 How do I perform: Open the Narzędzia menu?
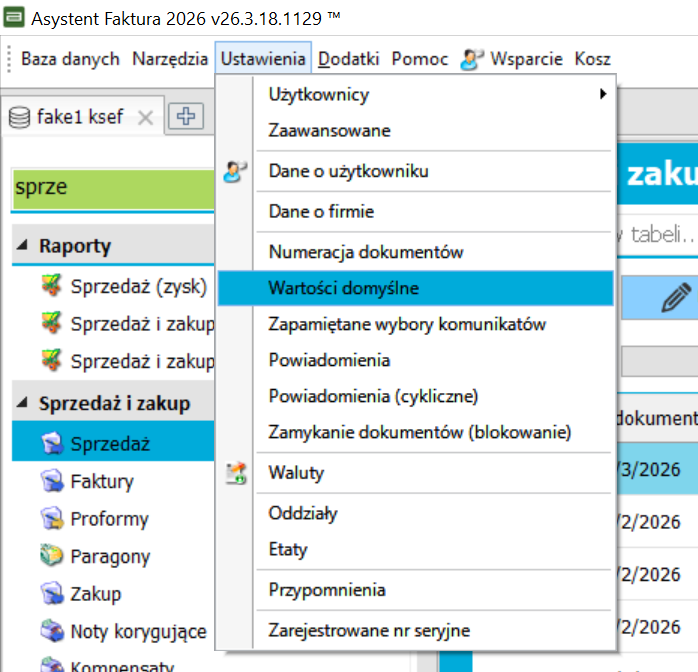[x=169, y=60]
